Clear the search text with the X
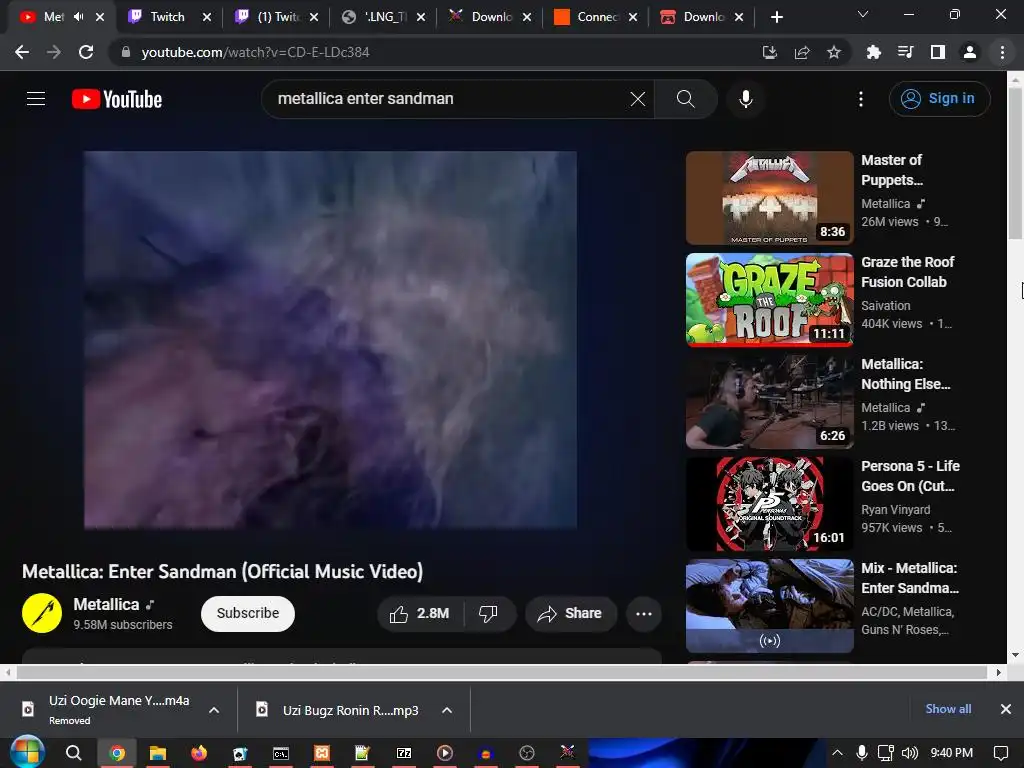The width and height of the screenshot is (1024, 768). 637,99
